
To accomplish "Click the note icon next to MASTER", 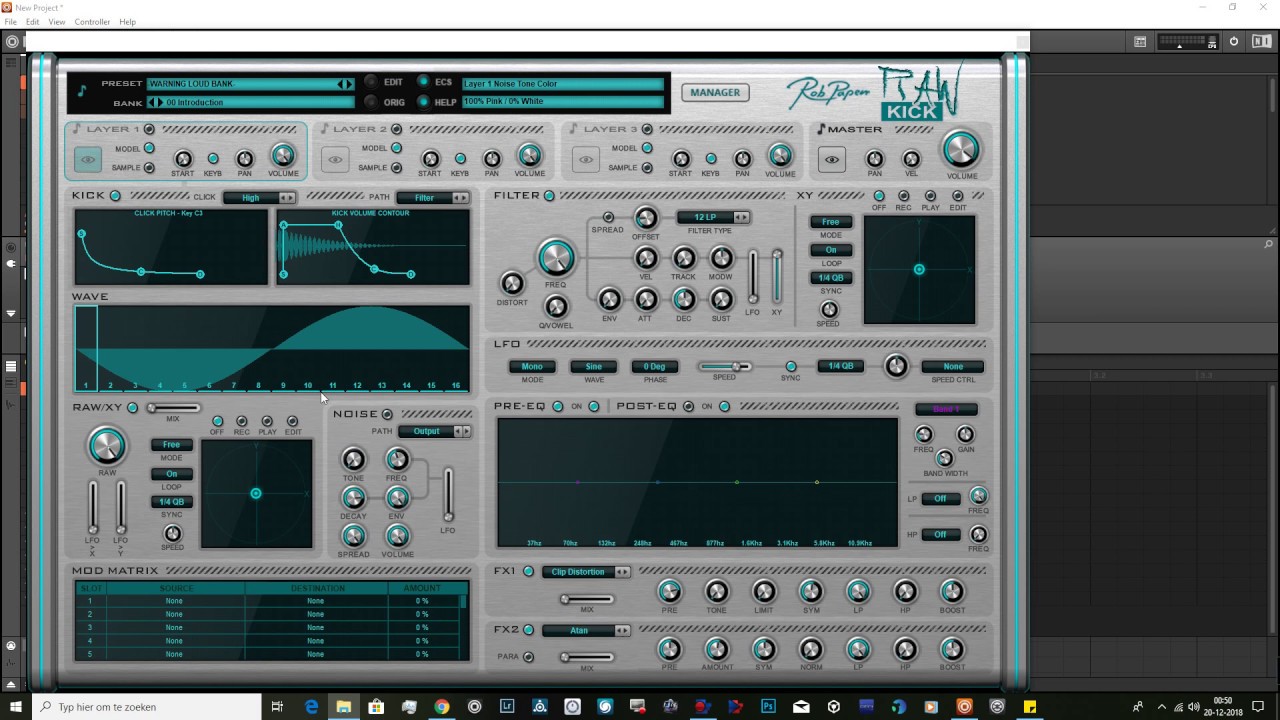I will coord(821,129).
